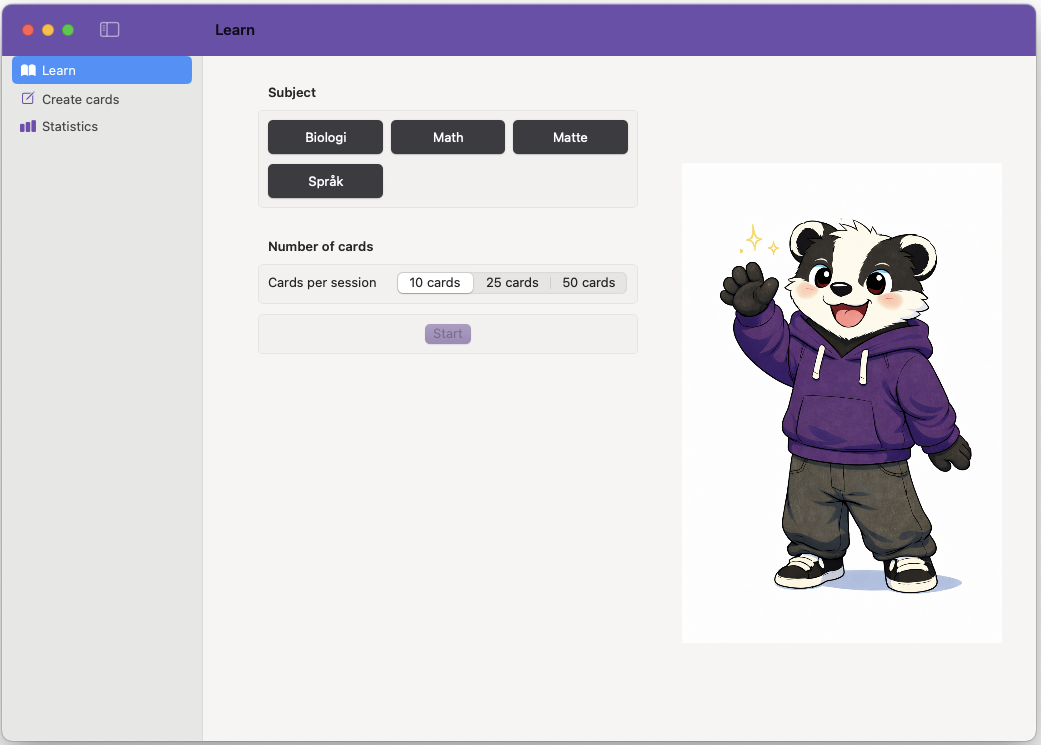The height and width of the screenshot is (745, 1041).
Task: Toggle the sidebar visibility icon in titlebar
Action: pos(109,29)
